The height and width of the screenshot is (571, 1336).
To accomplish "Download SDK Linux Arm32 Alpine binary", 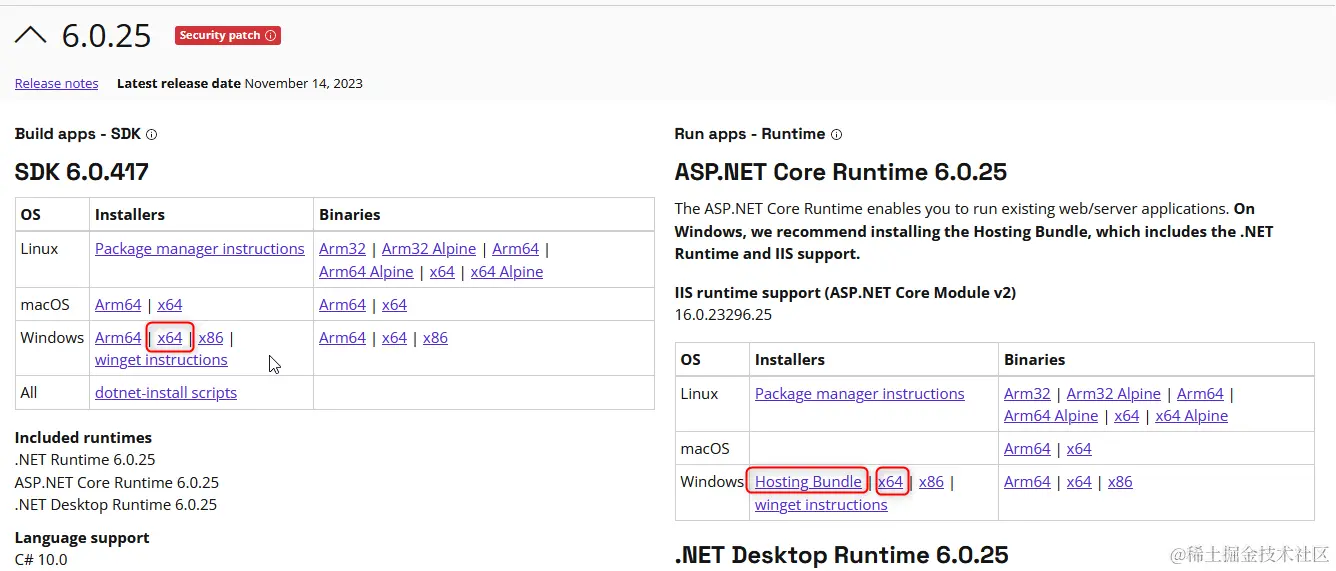I will 429,249.
